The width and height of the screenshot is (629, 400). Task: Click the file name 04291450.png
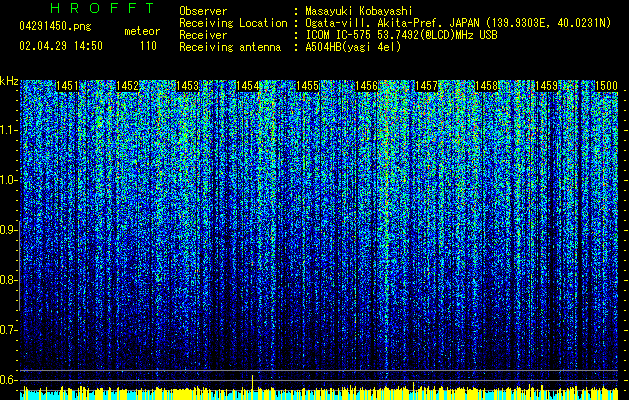coord(55,26)
